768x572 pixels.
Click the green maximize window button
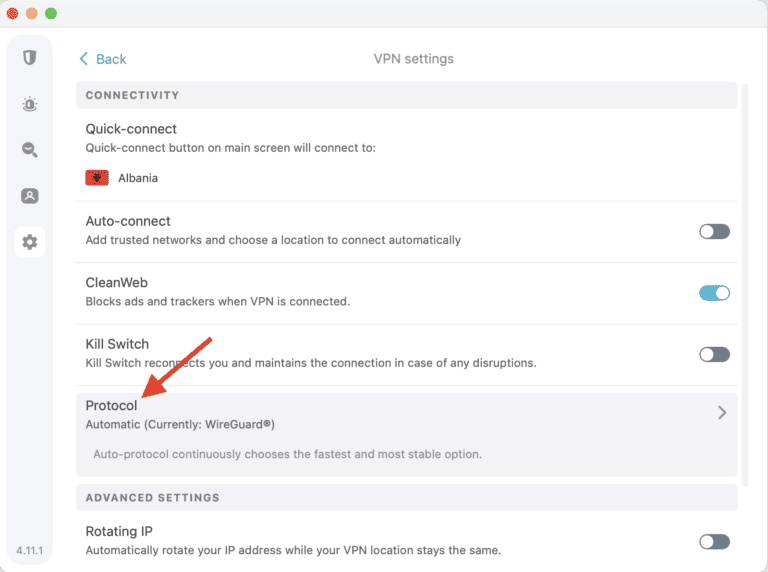coord(51,13)
